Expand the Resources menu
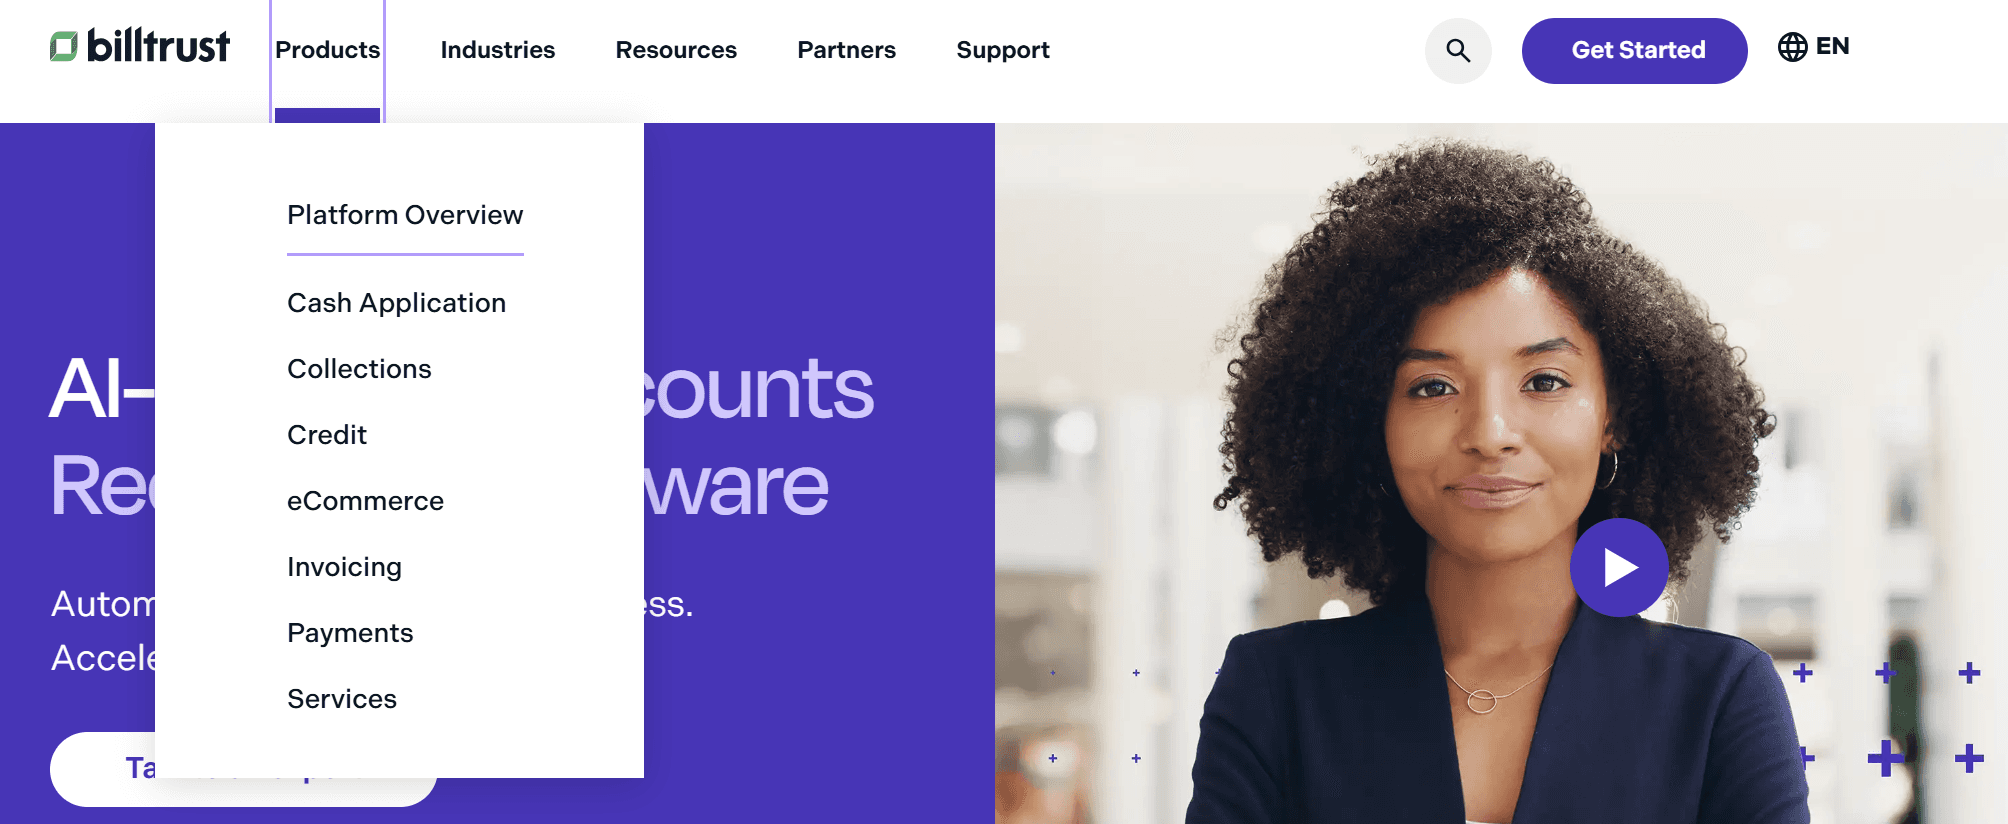2008x824 pixels. click(676, 50)
